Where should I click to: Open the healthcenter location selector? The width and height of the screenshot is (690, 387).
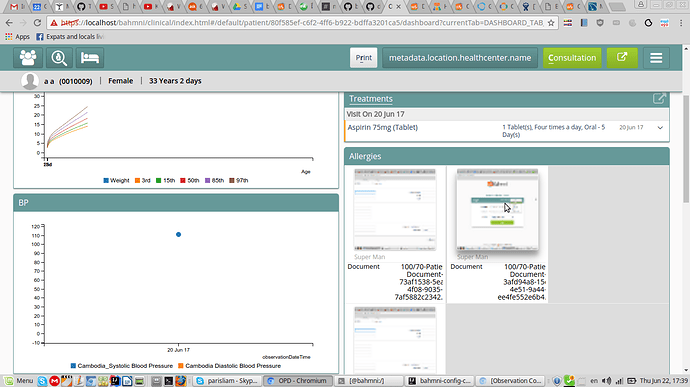click(460, 58)
